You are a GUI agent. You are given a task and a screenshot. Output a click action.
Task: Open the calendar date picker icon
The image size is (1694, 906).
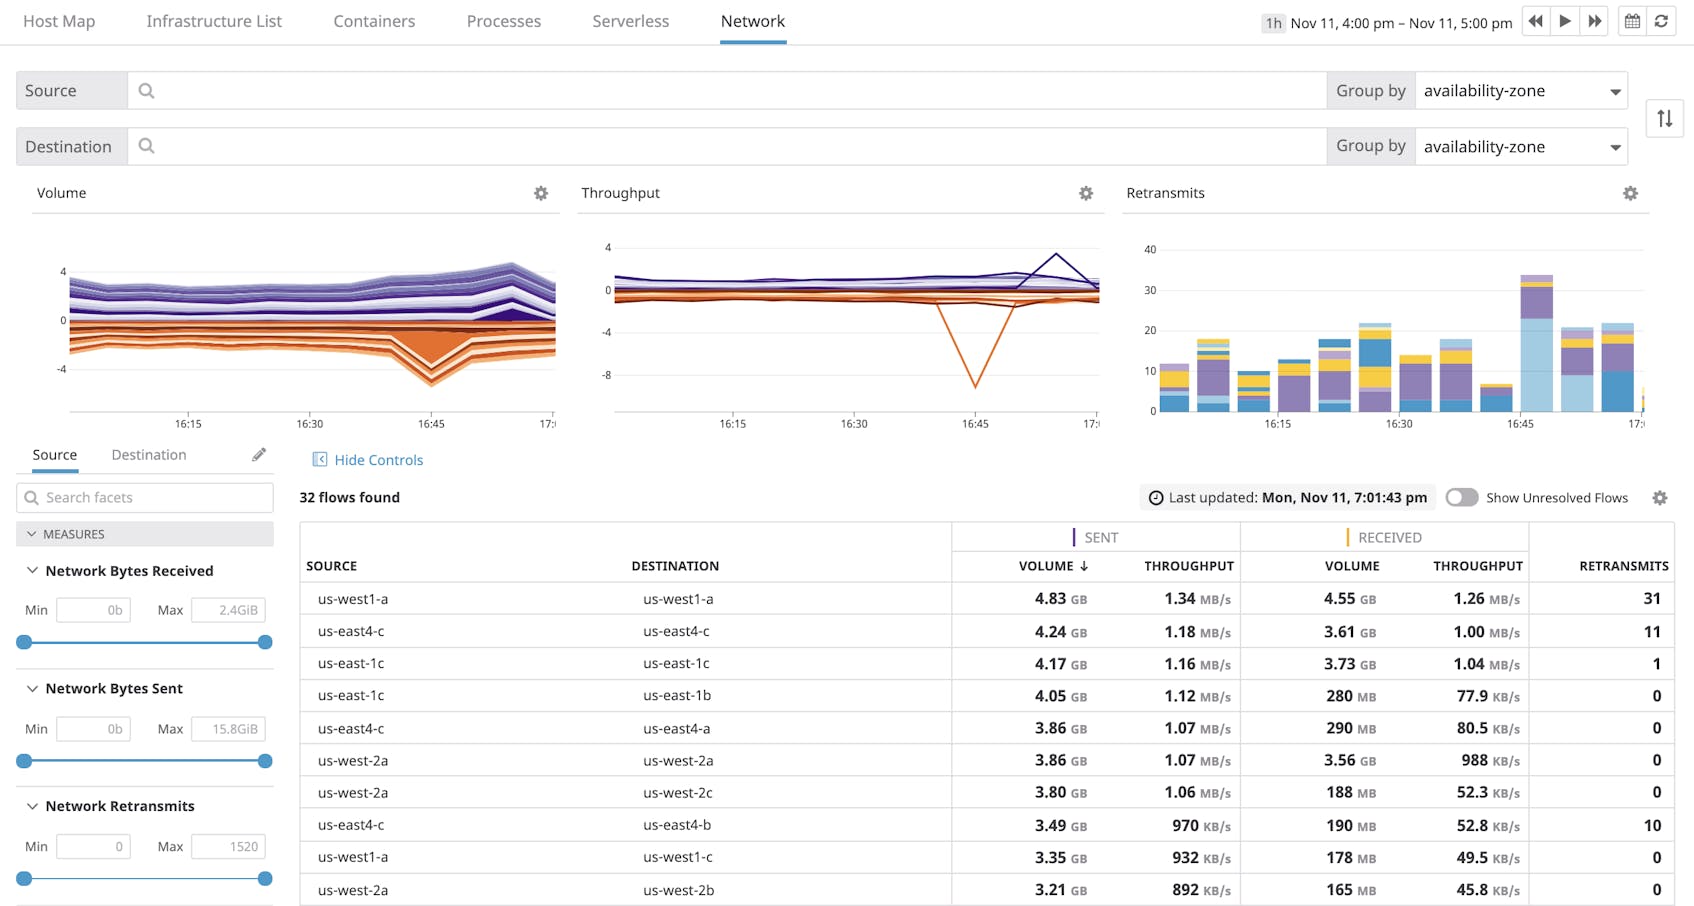(1631, 20)
